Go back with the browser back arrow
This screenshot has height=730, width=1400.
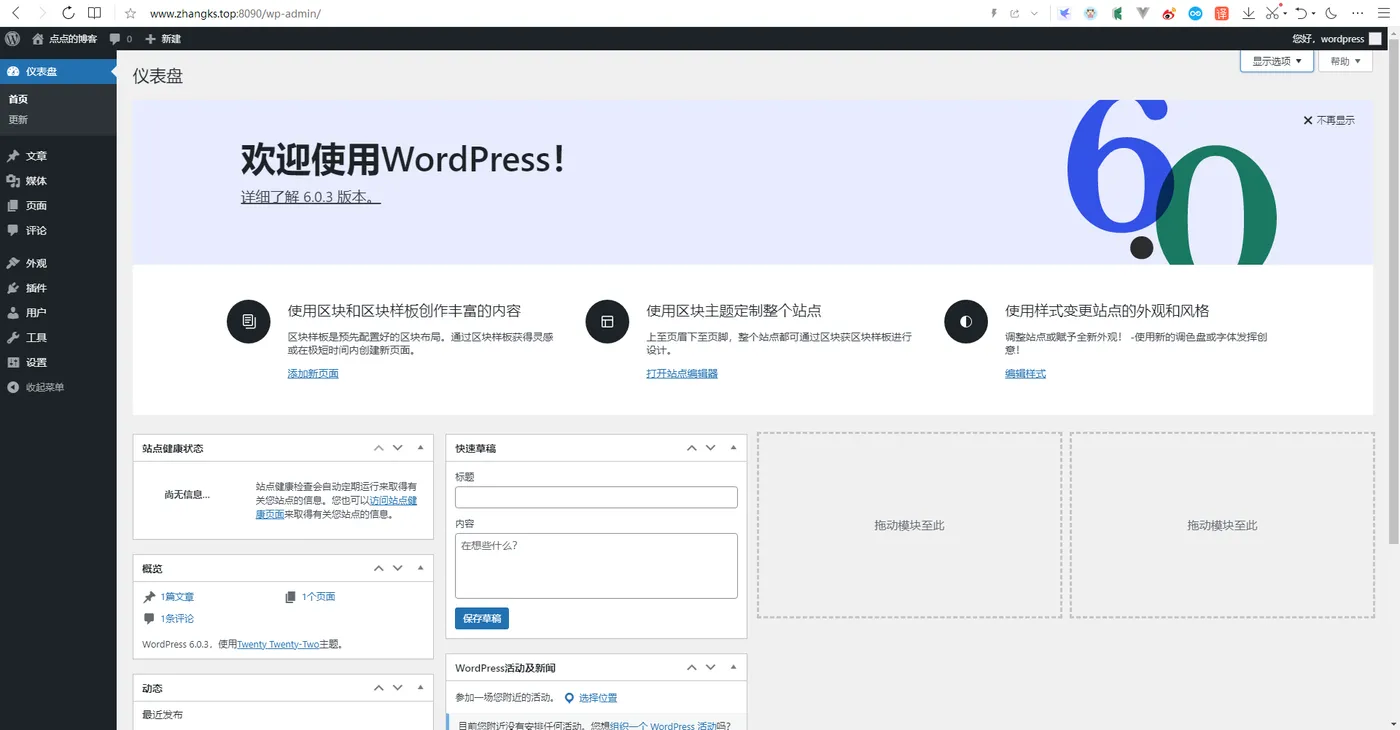click(x=15, y=13)
